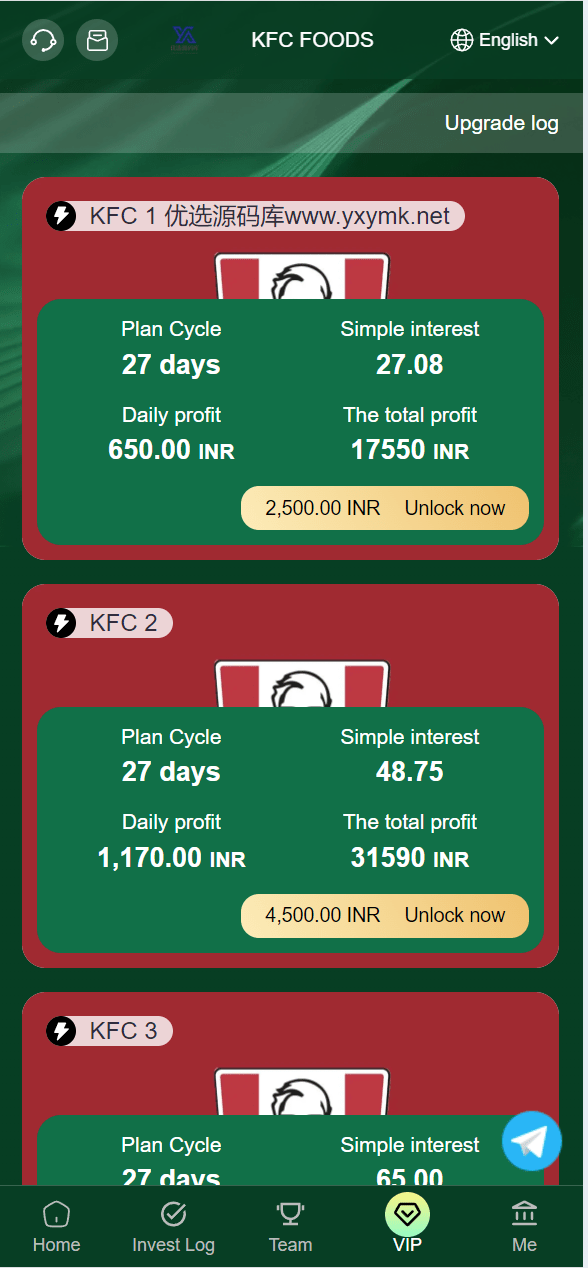Tap the blue app logo in header

point(184,39)
